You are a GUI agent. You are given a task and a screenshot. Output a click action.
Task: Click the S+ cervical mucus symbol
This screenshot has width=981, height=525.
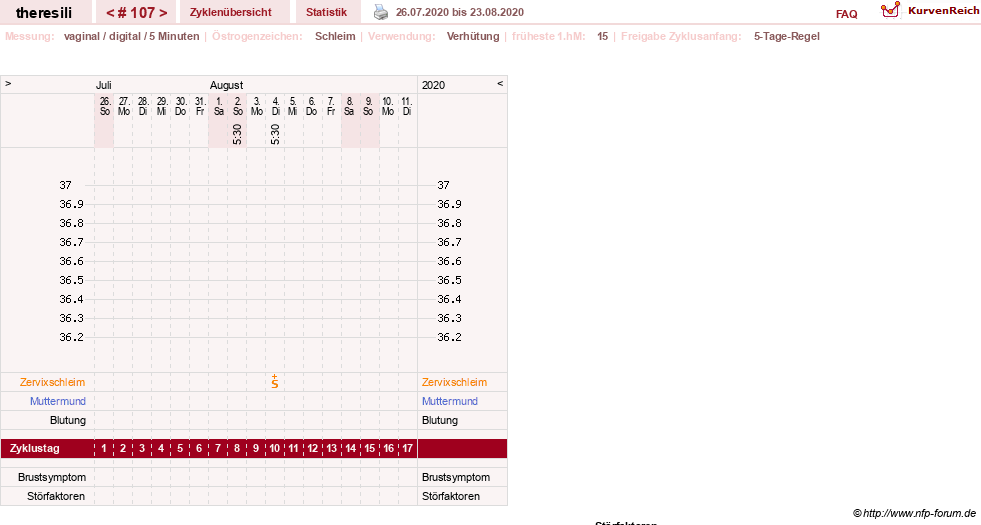coord(275,382)
